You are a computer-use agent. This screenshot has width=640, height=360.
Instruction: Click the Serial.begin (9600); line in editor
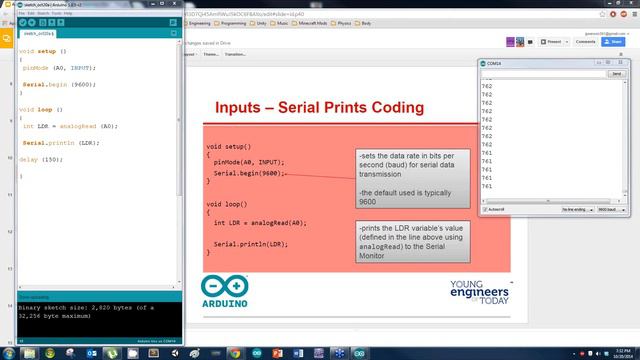click(x=59, y=84)
